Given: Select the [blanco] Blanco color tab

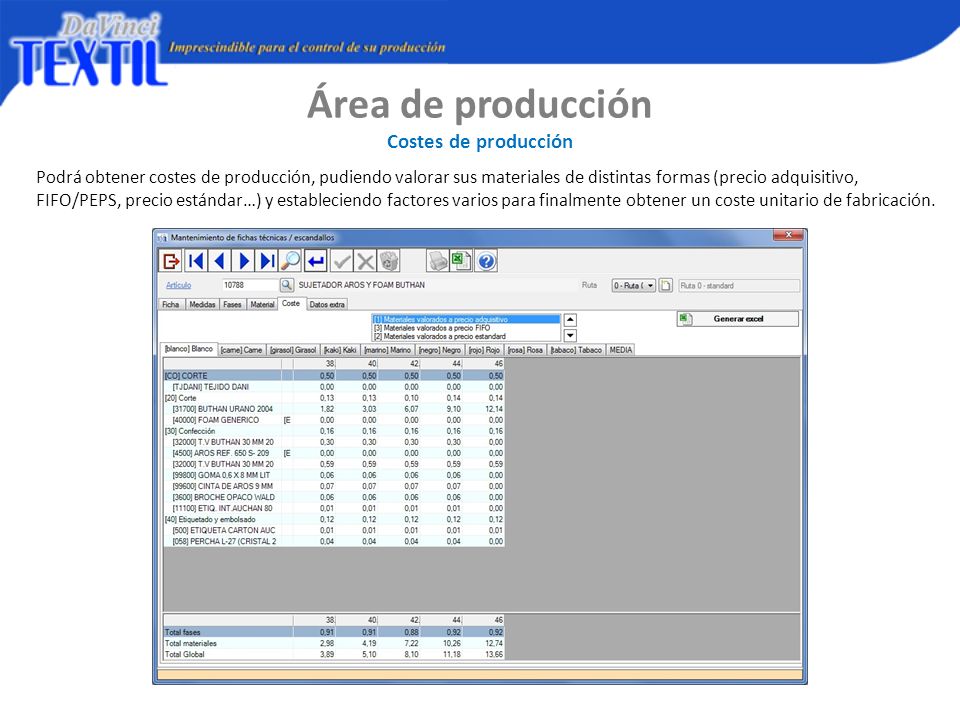Looking at the screenshot, I should point(189,349).
